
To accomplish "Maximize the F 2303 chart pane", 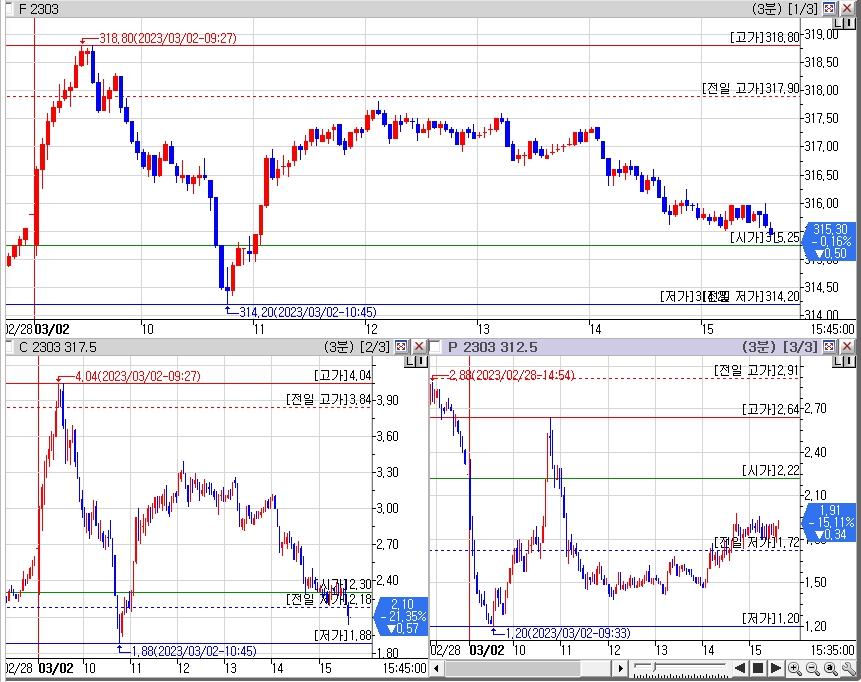I will [x=829, y=8].
